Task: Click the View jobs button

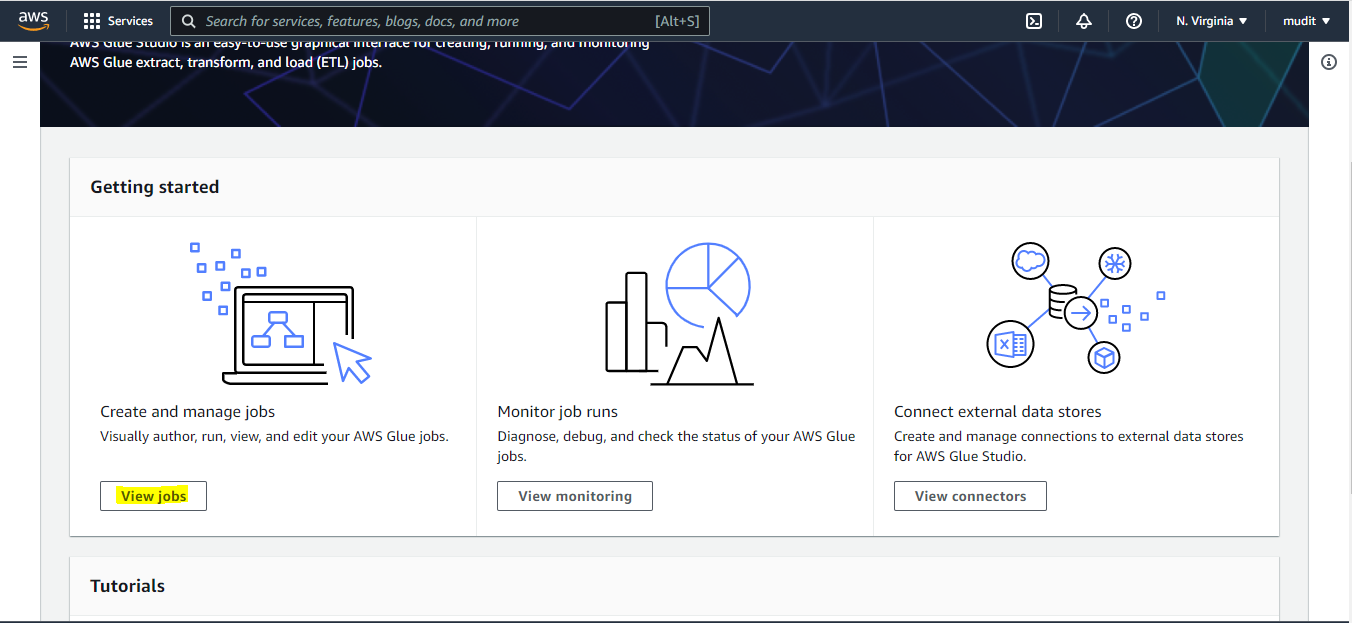Action: [153, 496]
